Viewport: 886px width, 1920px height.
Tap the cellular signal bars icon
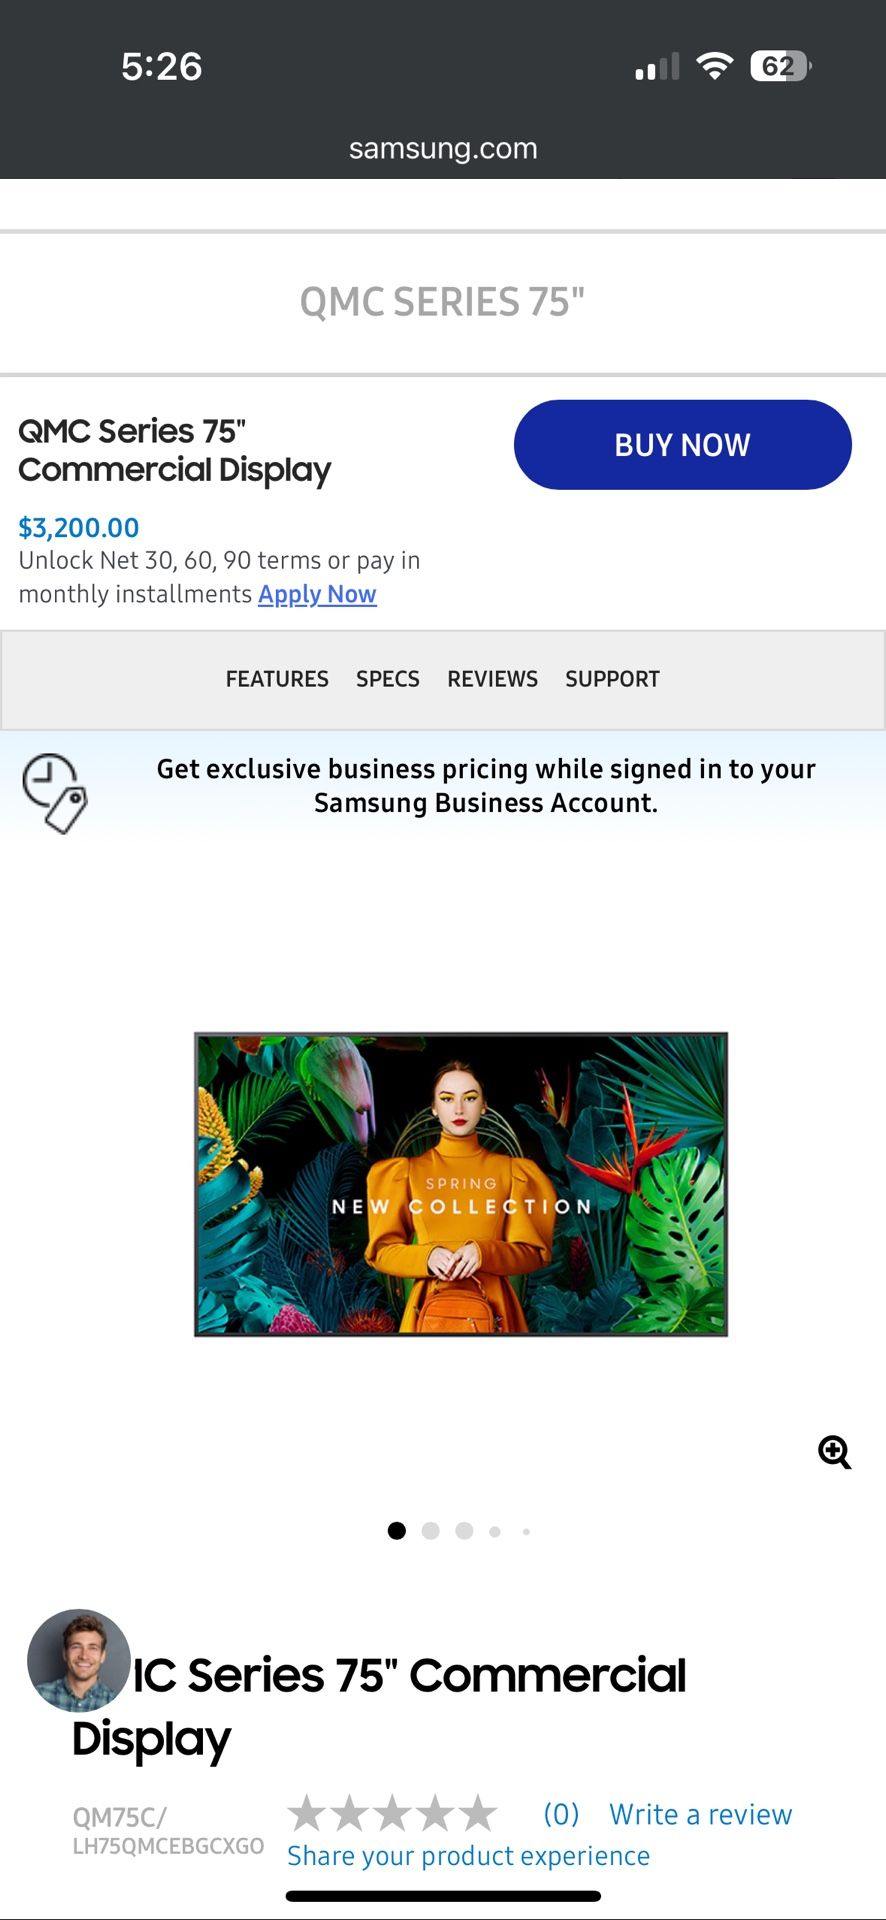click(x=657, y=67)
